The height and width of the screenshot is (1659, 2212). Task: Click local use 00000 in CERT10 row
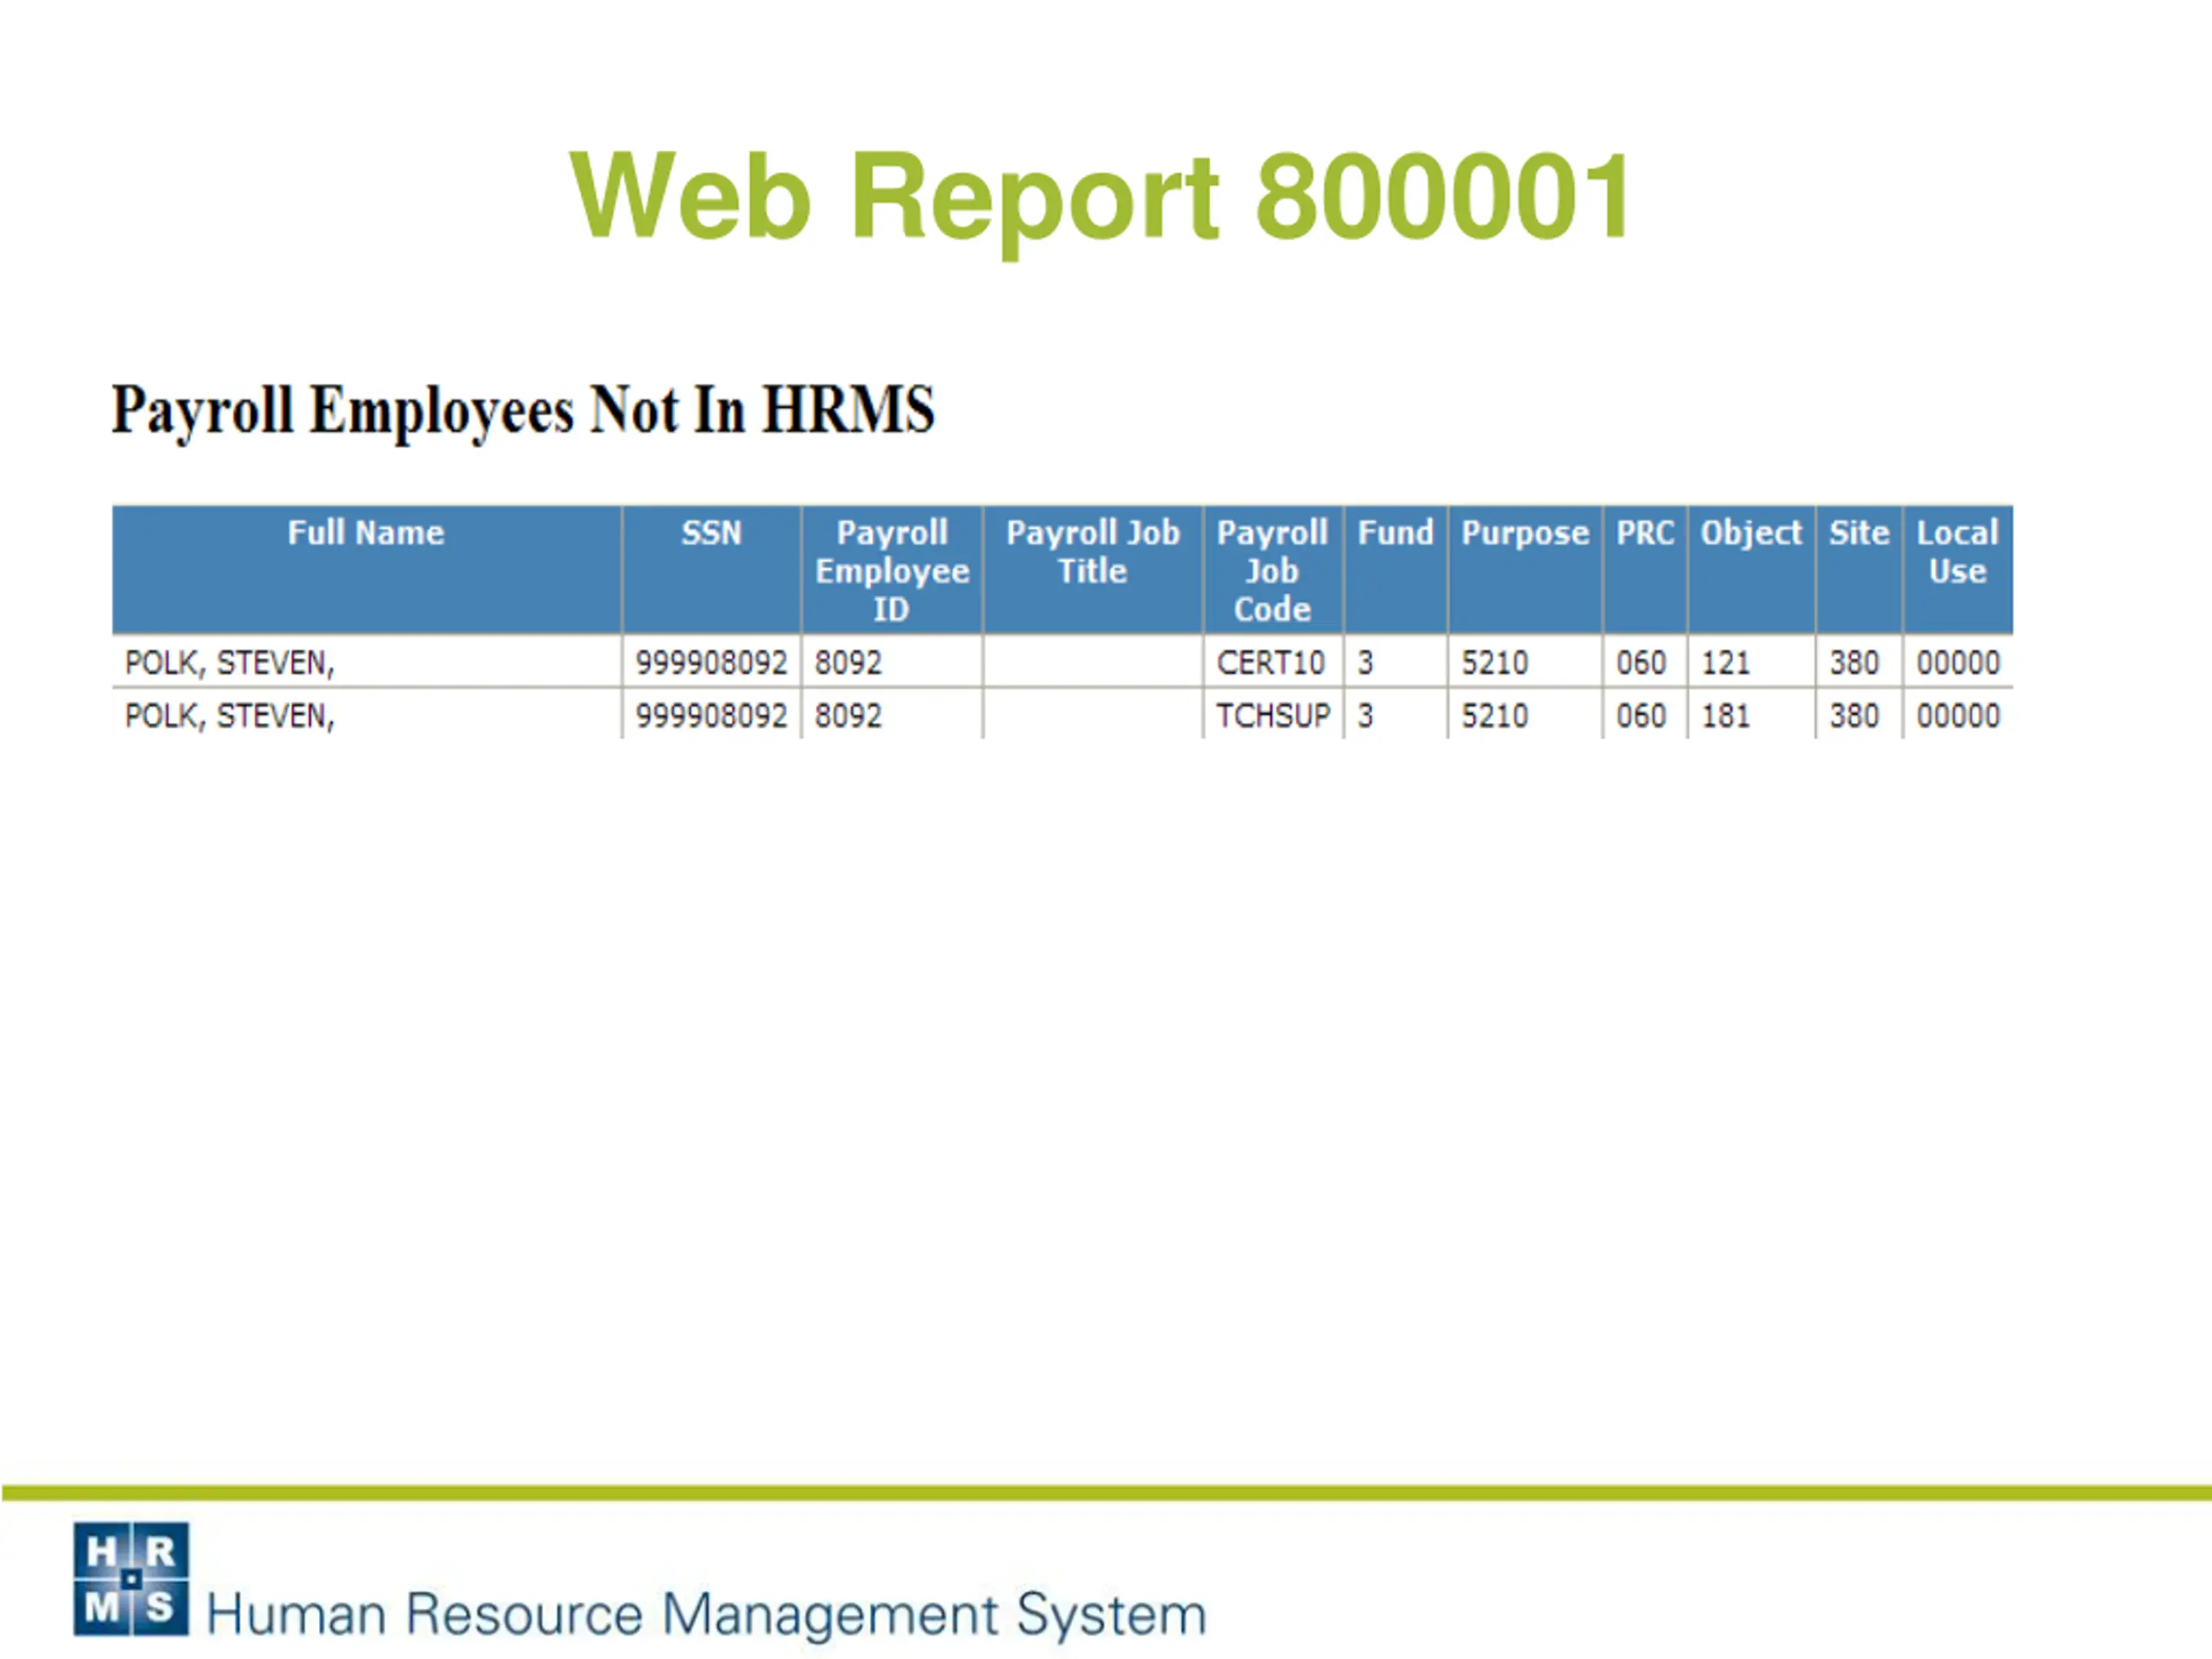1958,662
